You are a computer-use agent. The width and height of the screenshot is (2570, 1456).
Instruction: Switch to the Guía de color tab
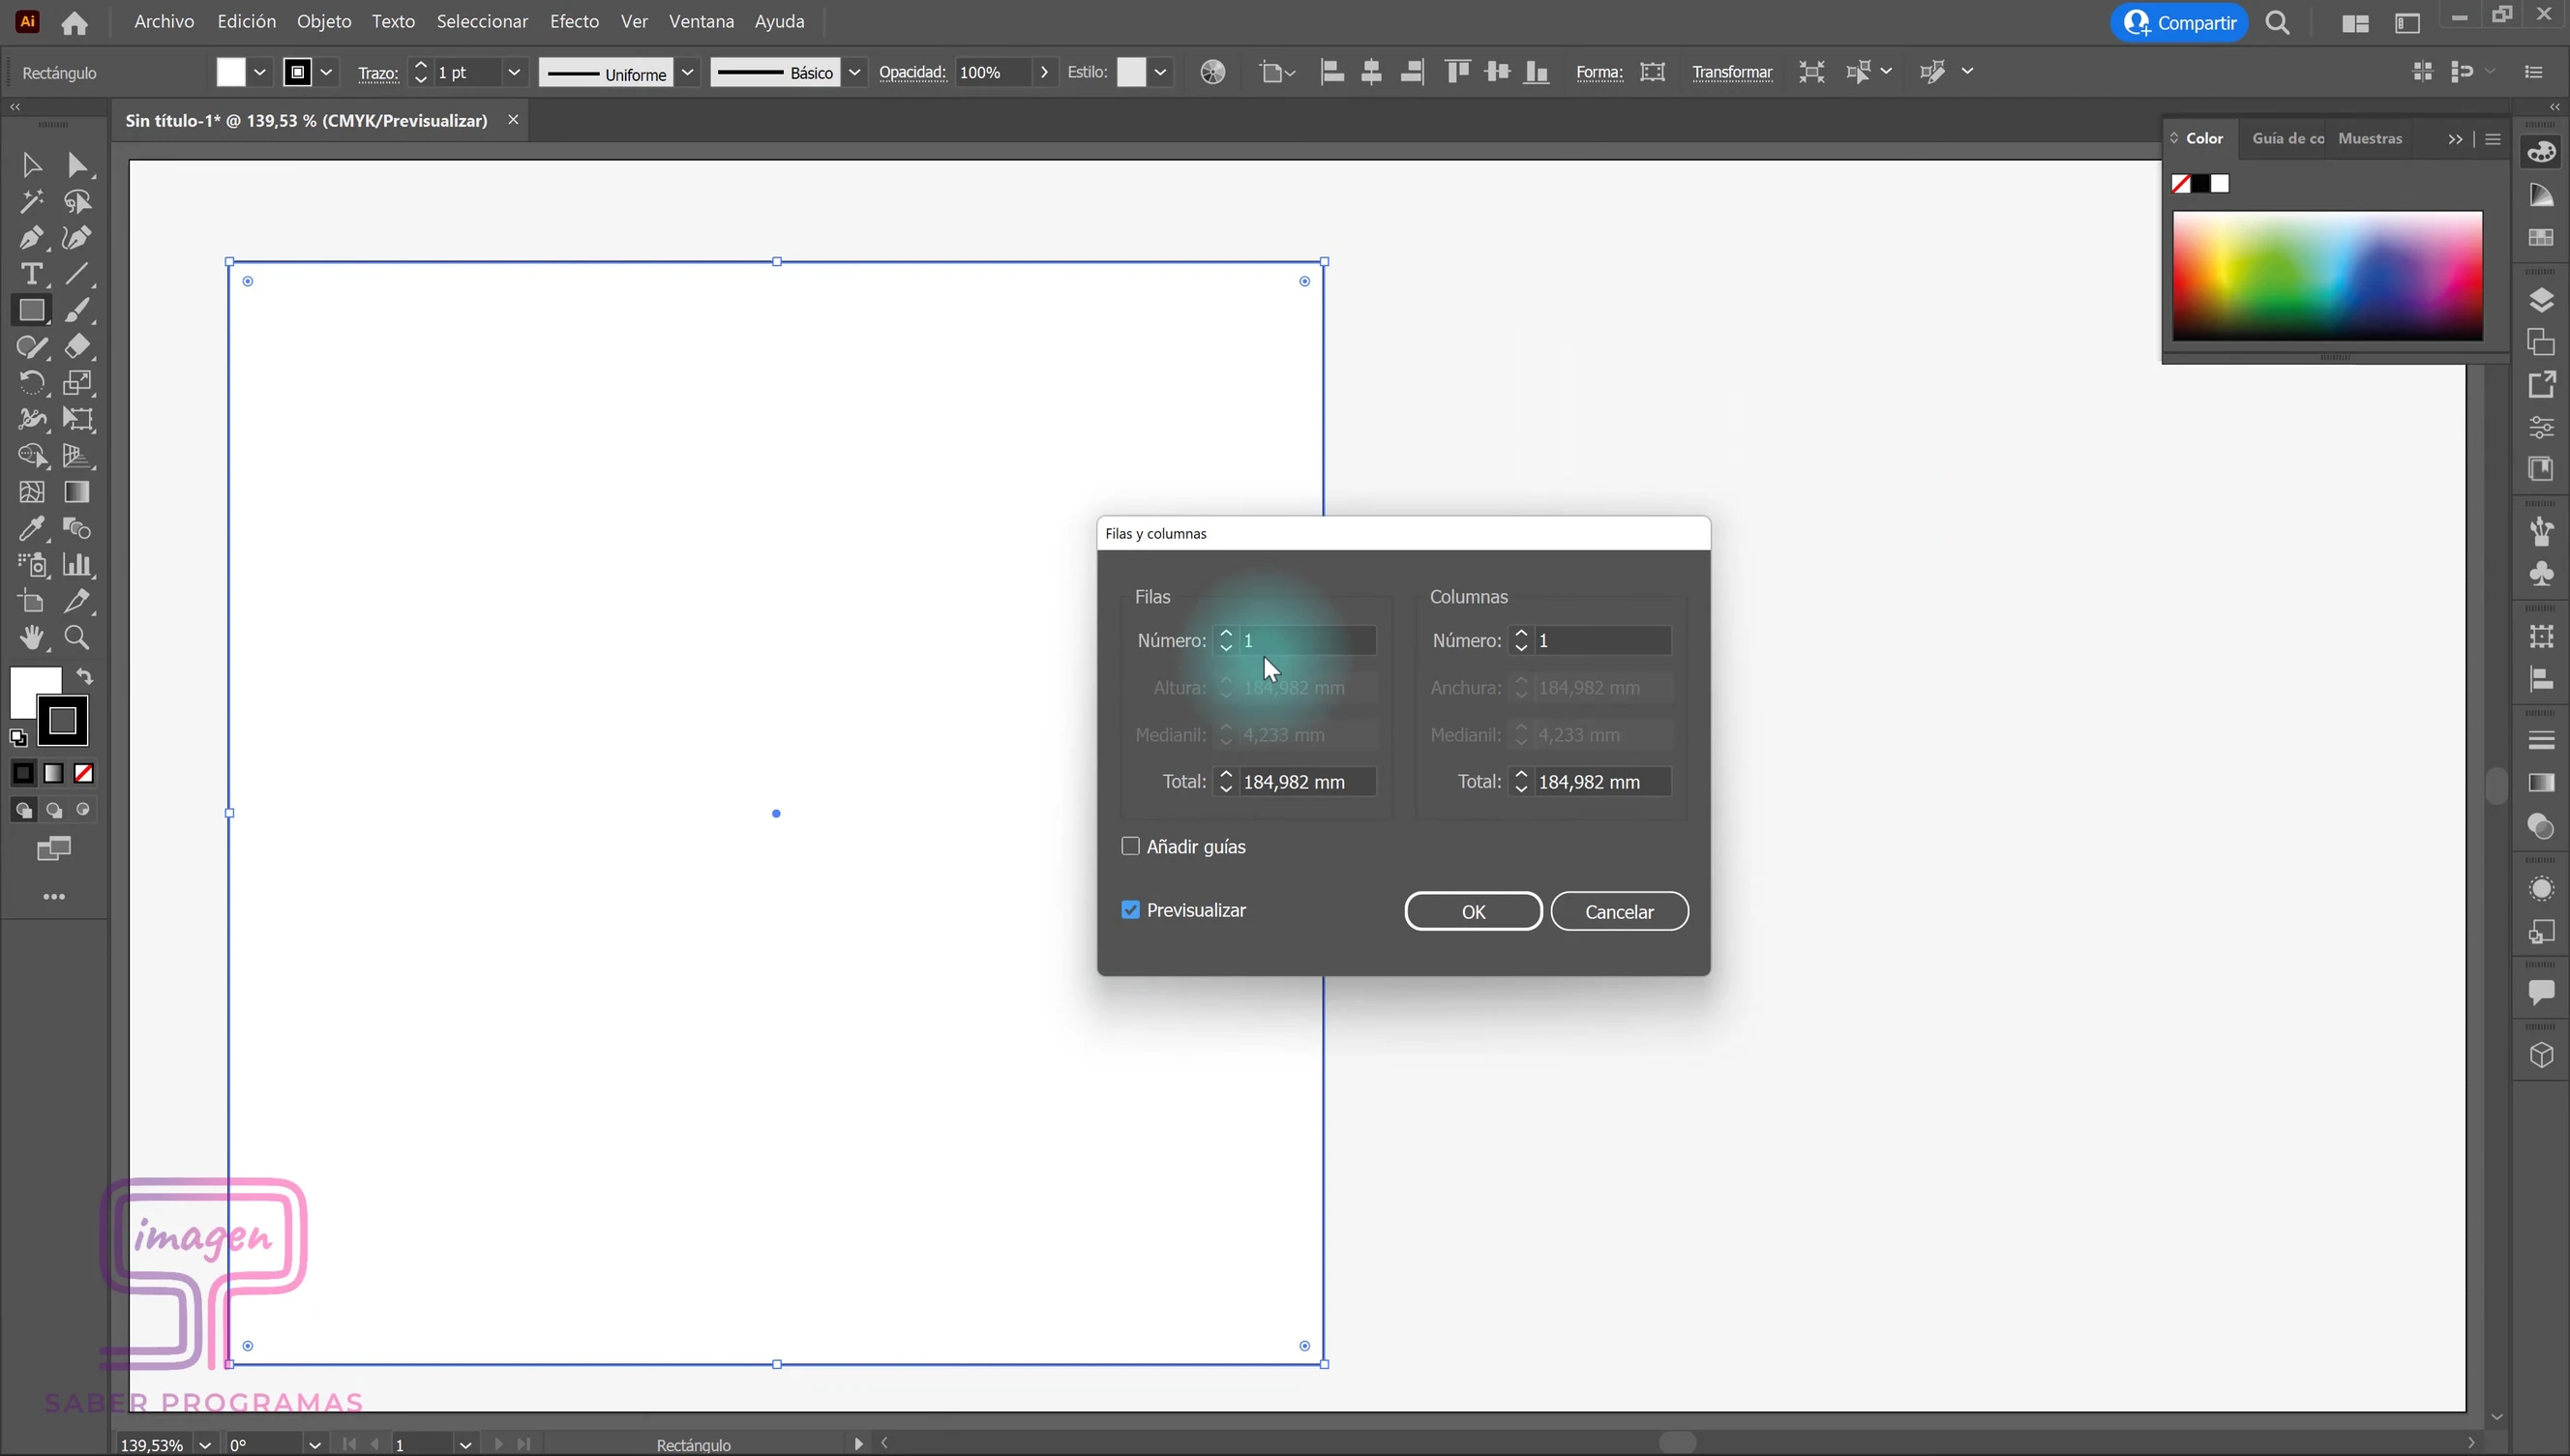2287,138
